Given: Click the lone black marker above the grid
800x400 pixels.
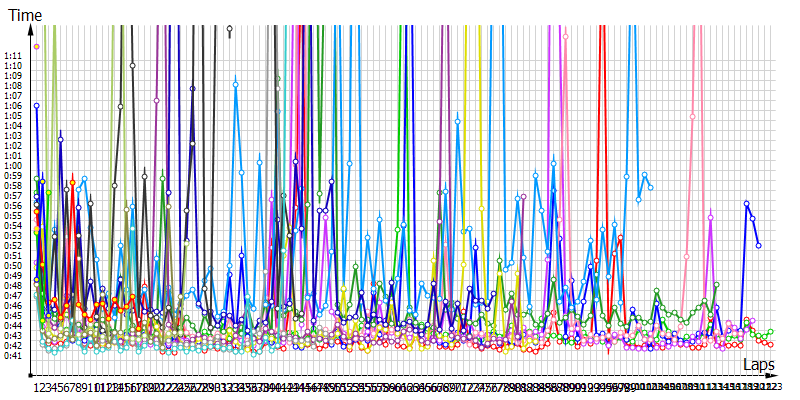Looking at the screenshot, I should click(x=230, y=28).
